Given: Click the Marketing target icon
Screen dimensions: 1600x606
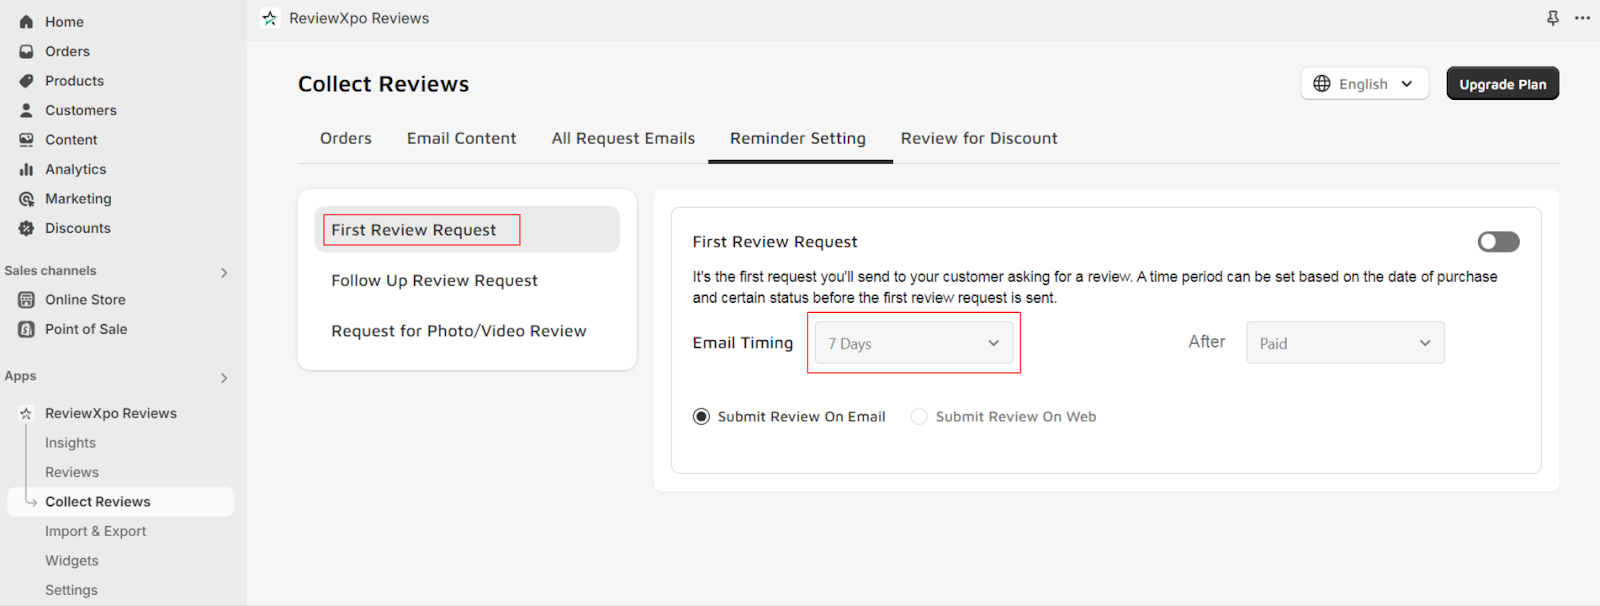Looking at the screenshot, I should (26, 199).
